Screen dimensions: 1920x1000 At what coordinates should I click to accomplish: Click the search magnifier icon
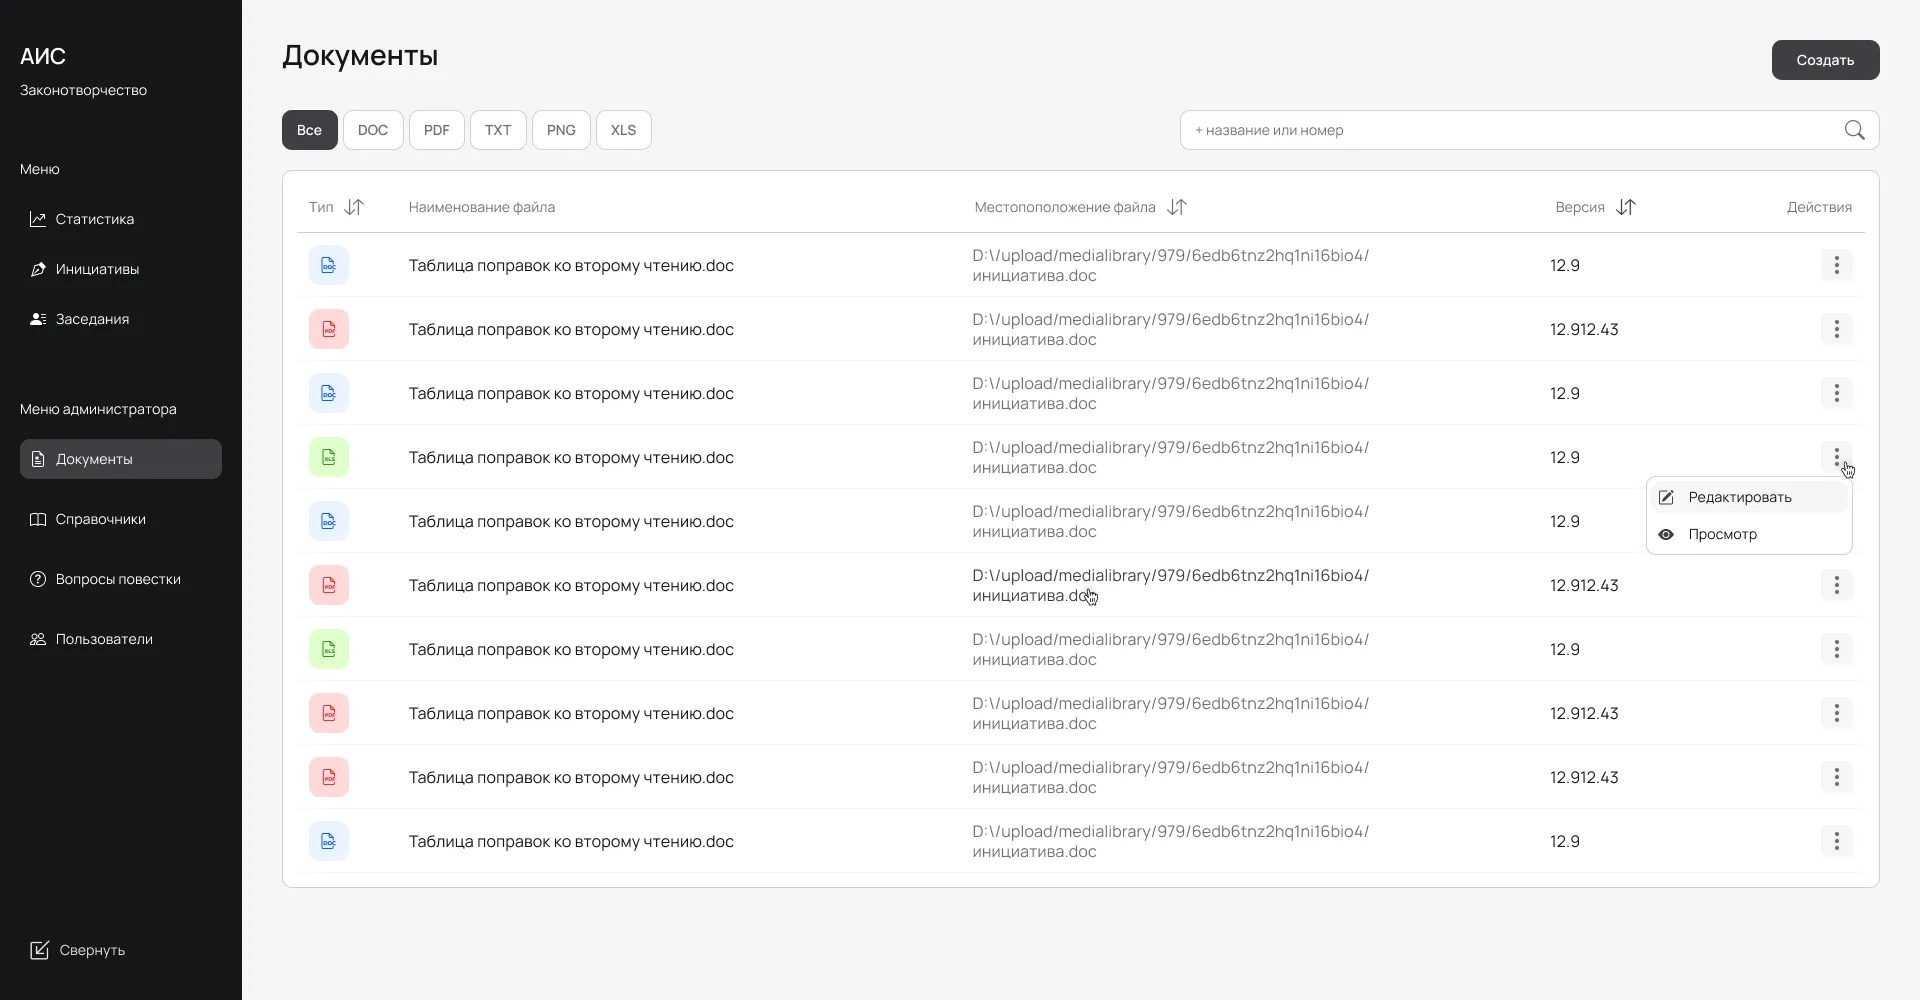click(1854, 130)
